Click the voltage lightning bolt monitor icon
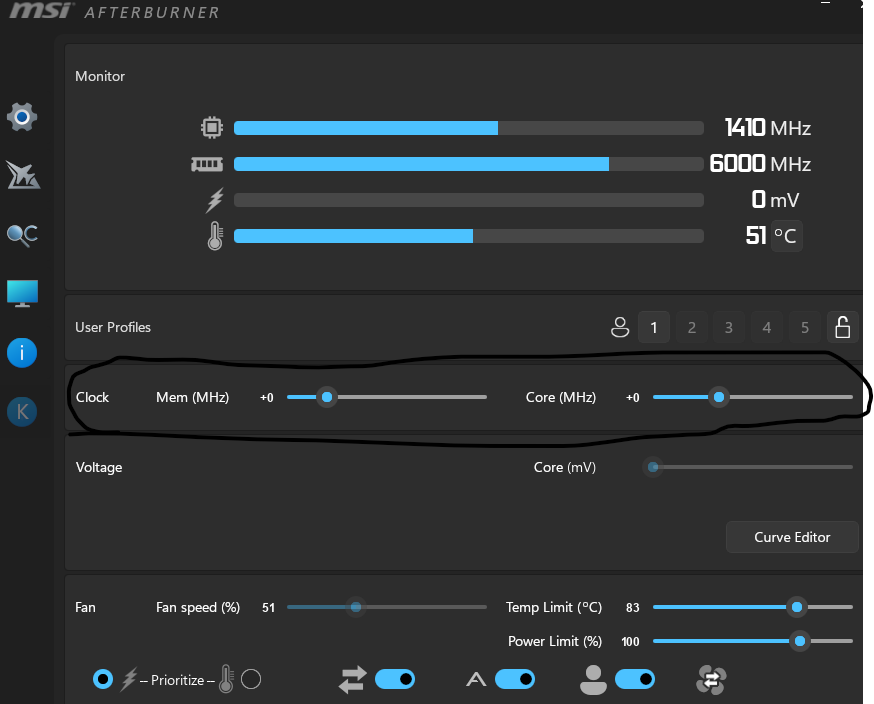The width and height of the screenshot is (874, 704). pos(215,200)
